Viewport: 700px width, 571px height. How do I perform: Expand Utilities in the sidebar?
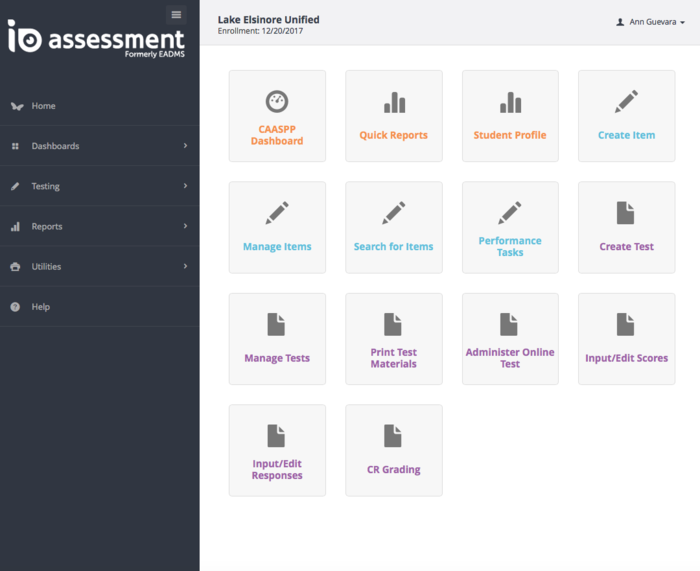tap(100, 267)
